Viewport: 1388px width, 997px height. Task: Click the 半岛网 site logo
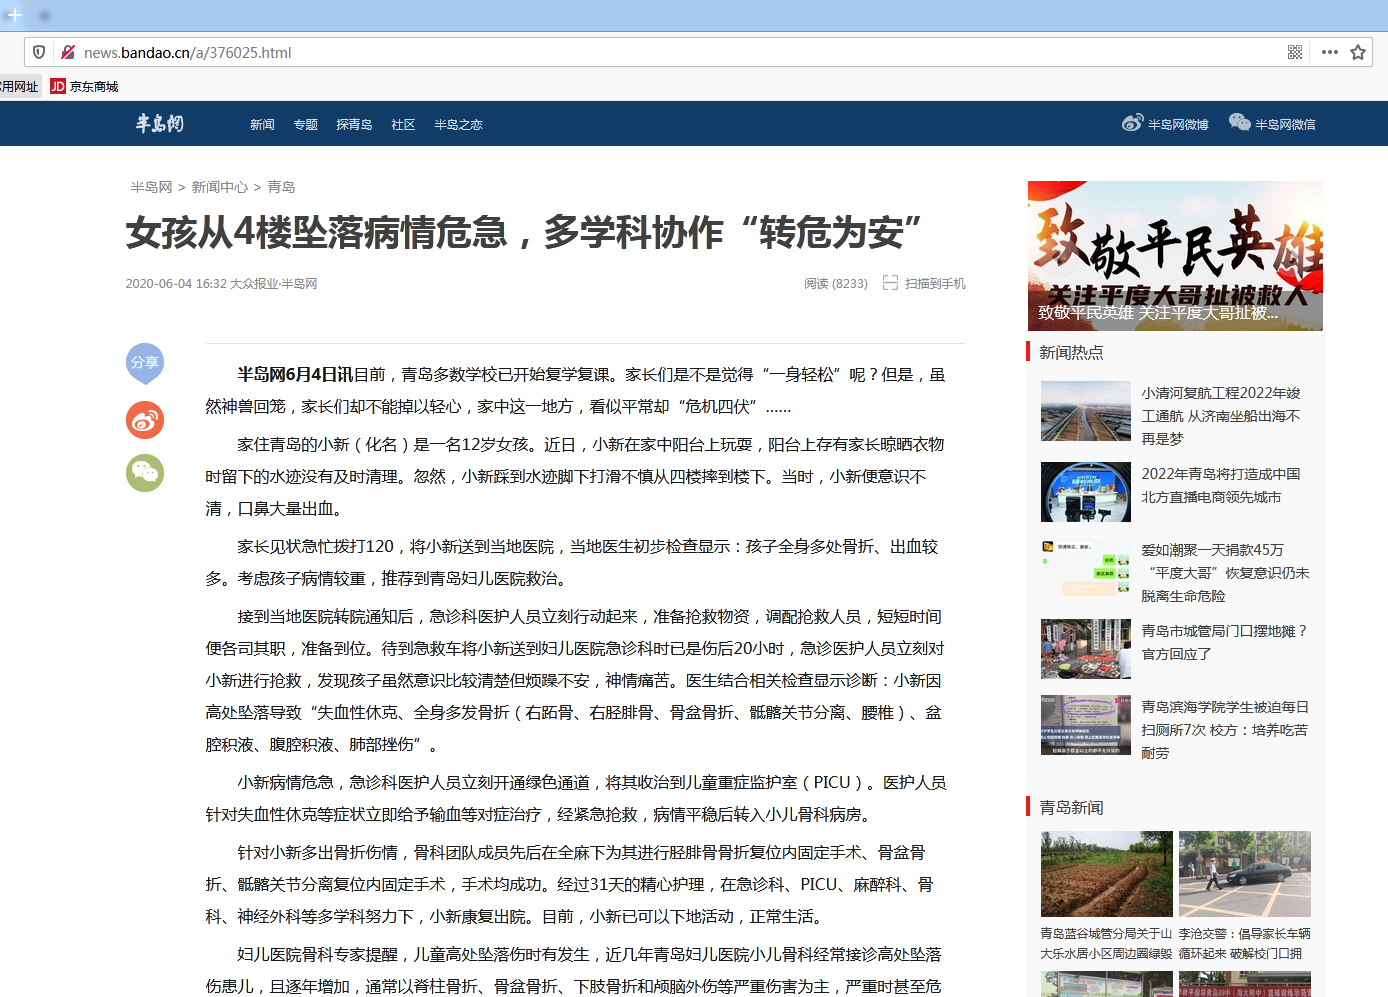pyautogui.click(x=160, y=124)
